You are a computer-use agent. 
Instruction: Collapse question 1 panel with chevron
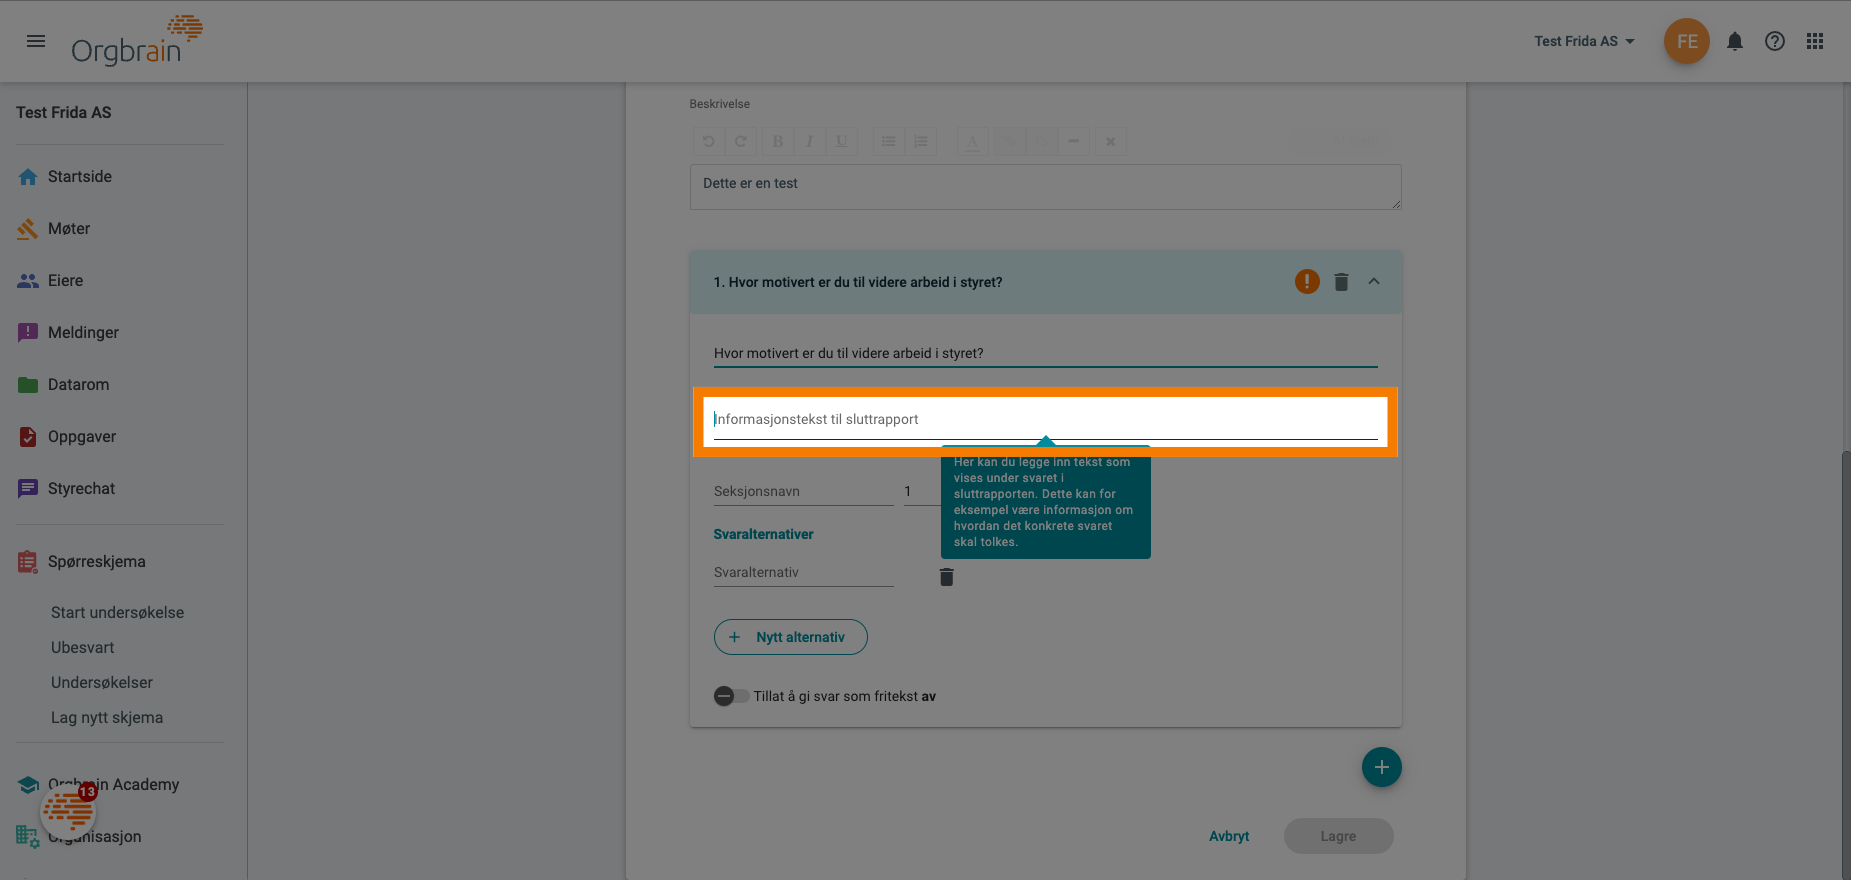(x=1374, y=282)
